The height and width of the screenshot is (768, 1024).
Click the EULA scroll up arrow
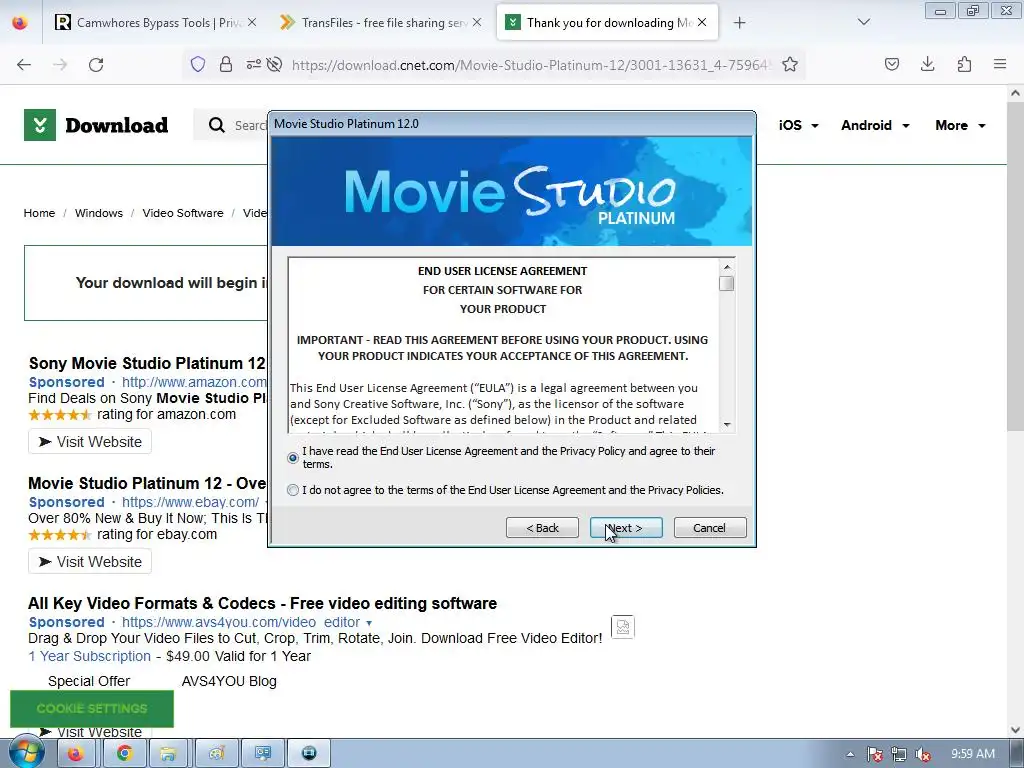727,266
